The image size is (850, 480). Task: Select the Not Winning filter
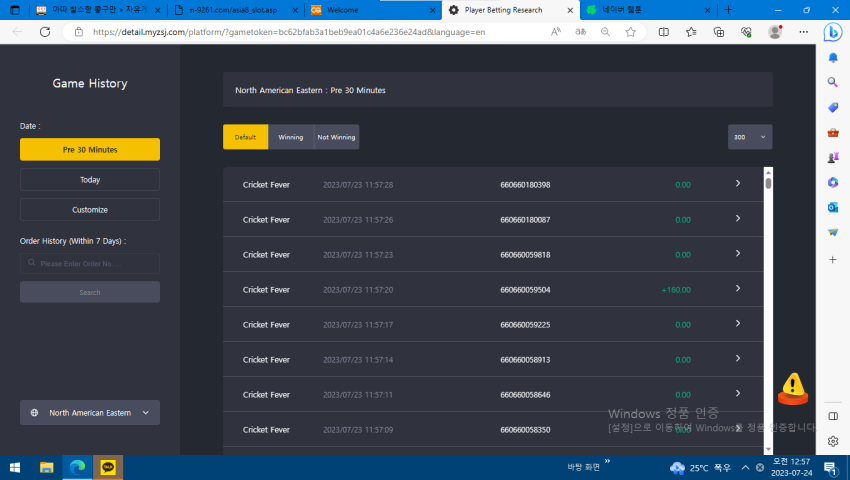click(x=336, y=137)
